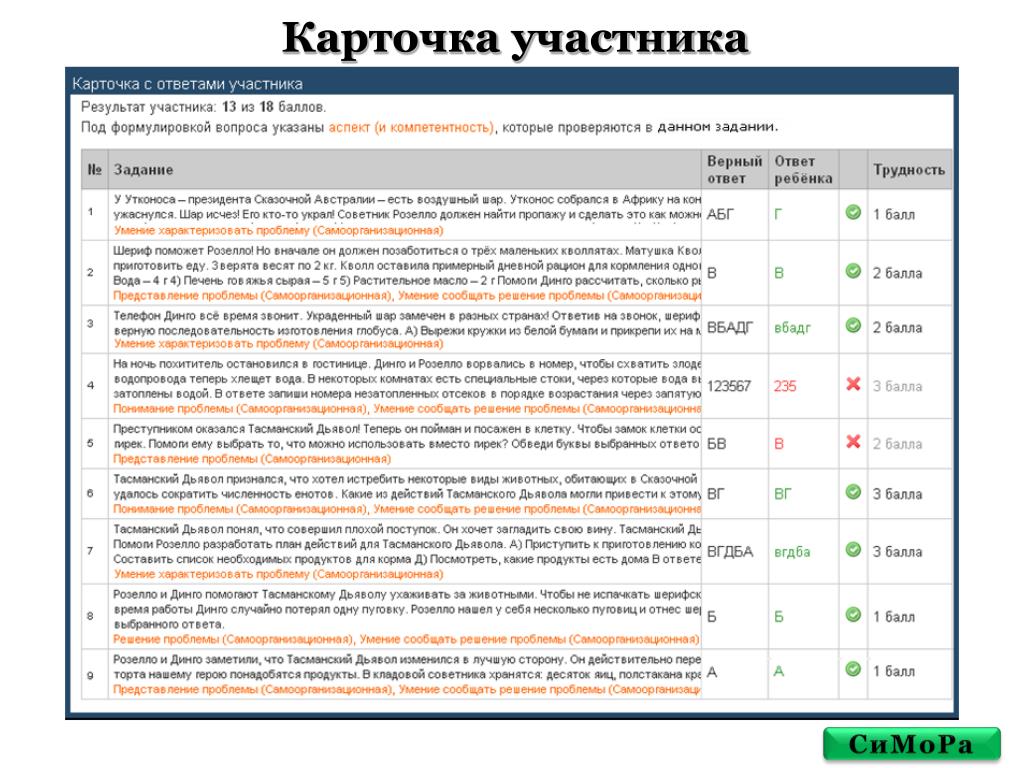Screen dimensions: 1024x768
Task: Click difficulty '2 балла' in row 3
Action: (x=898, y=328)
